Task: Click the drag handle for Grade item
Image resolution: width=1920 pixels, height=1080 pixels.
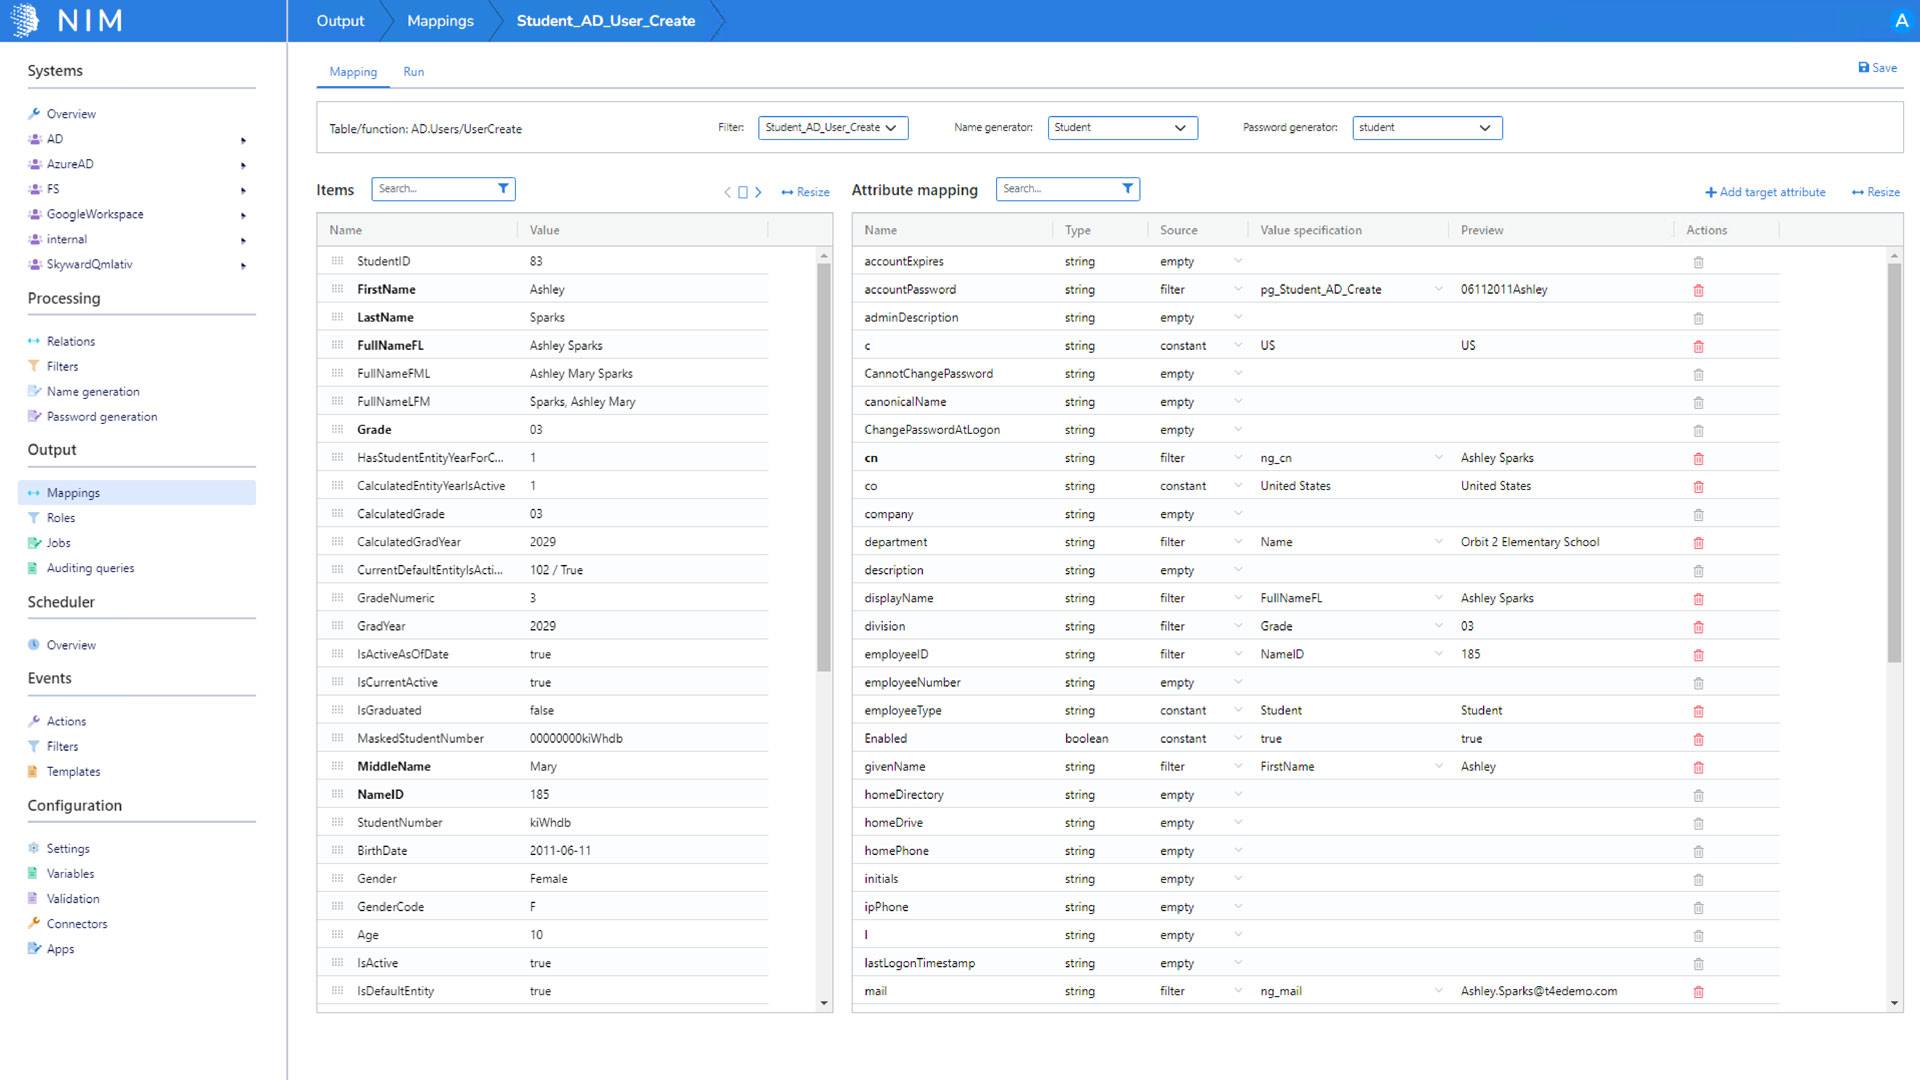Action: pyautogui.click(x=337, y=429)
